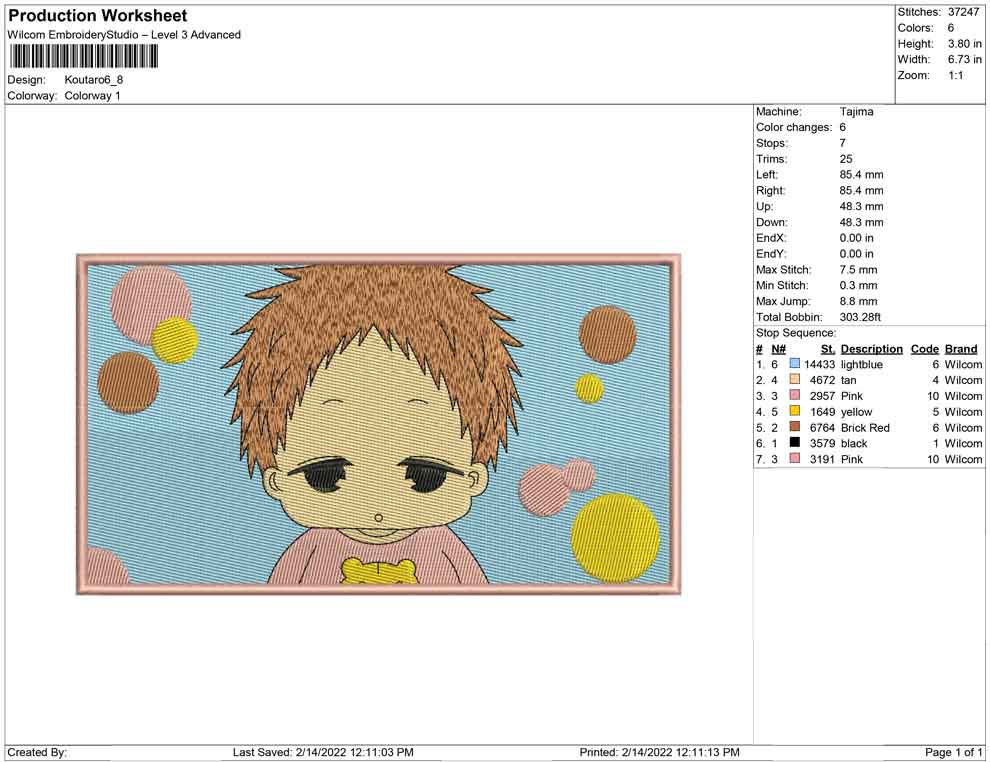This screenshot has width=990, height=762.
Task: Click the Pink swatch with 3191 stitches
Action: pyautogui.click(x=794, y=458)
